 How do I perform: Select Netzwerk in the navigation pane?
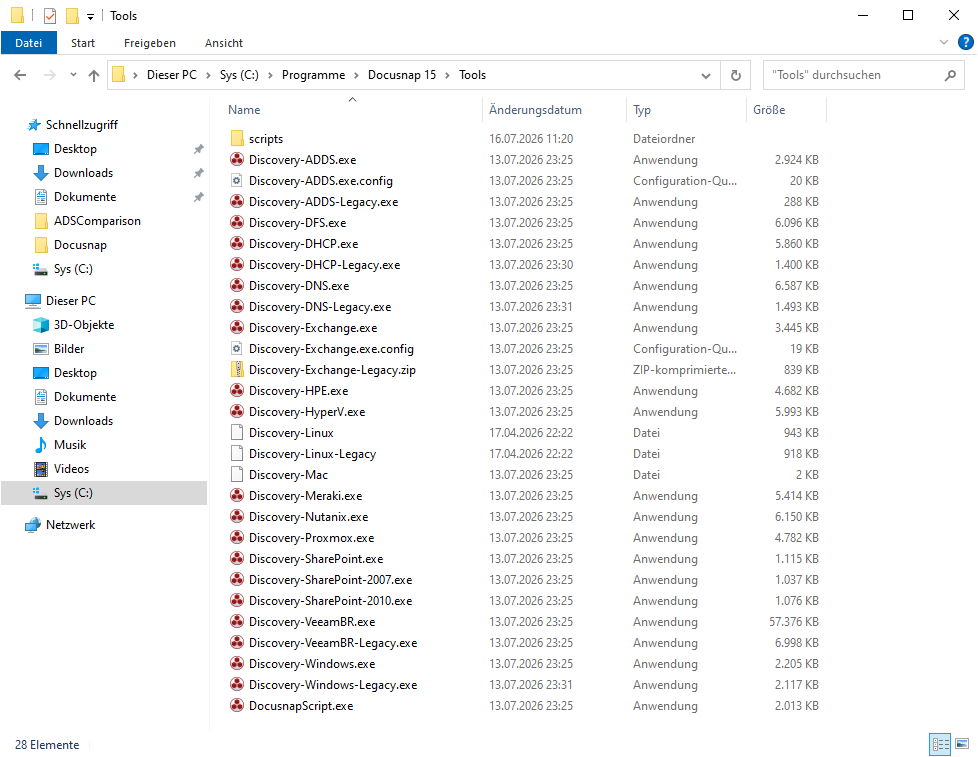(x=70, y=525)
